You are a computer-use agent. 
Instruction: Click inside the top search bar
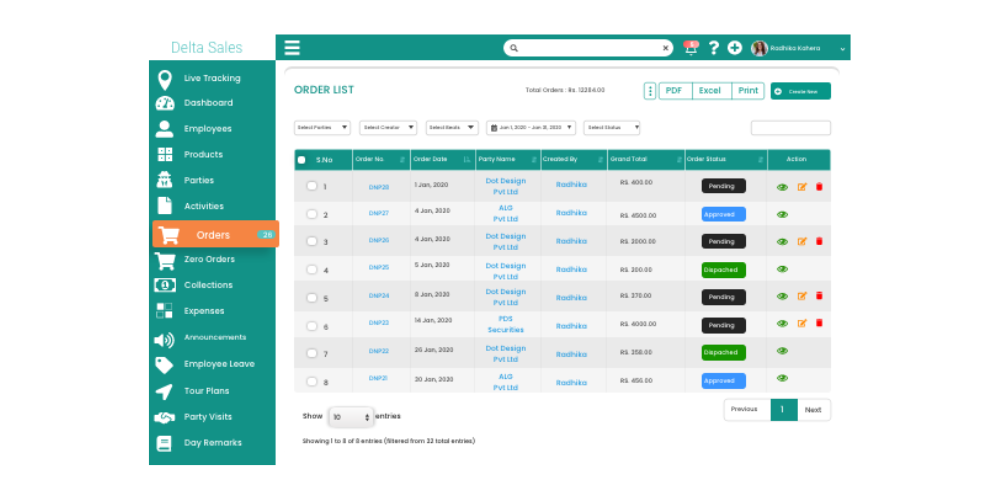tap(588, 48)
